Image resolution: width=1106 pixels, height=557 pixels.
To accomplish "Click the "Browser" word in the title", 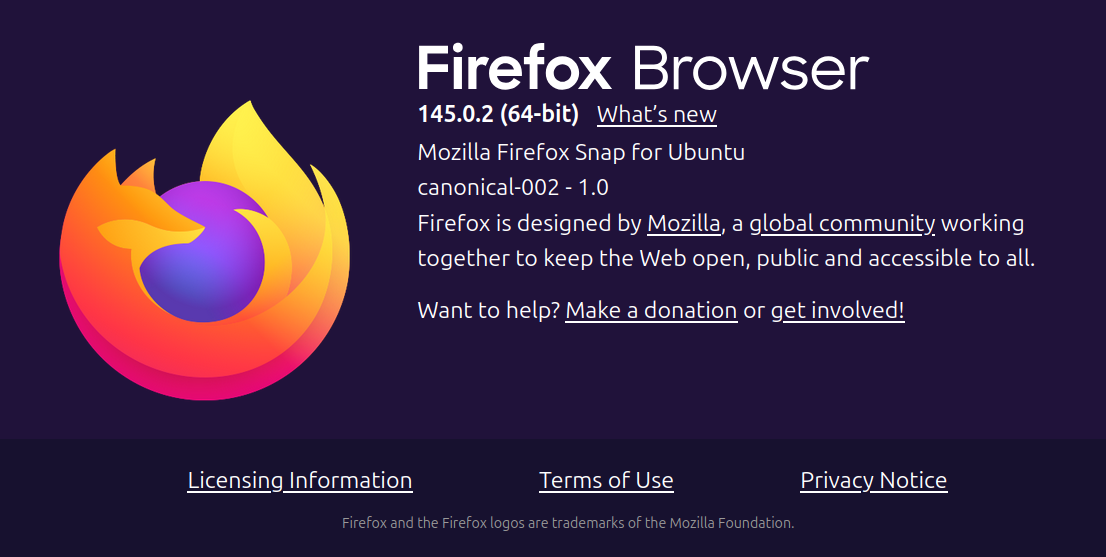I will tap(750, 68).
